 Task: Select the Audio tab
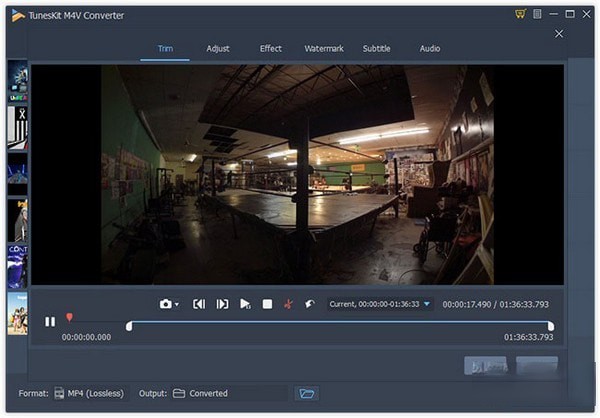[x=429, y=48]
